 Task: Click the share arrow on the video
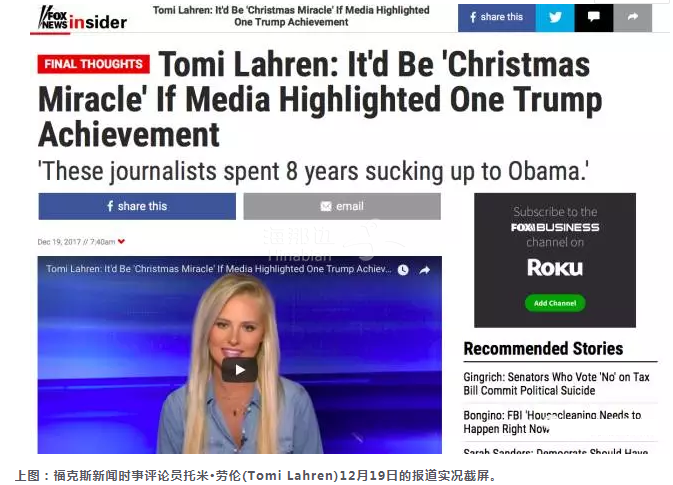[424, 270]
